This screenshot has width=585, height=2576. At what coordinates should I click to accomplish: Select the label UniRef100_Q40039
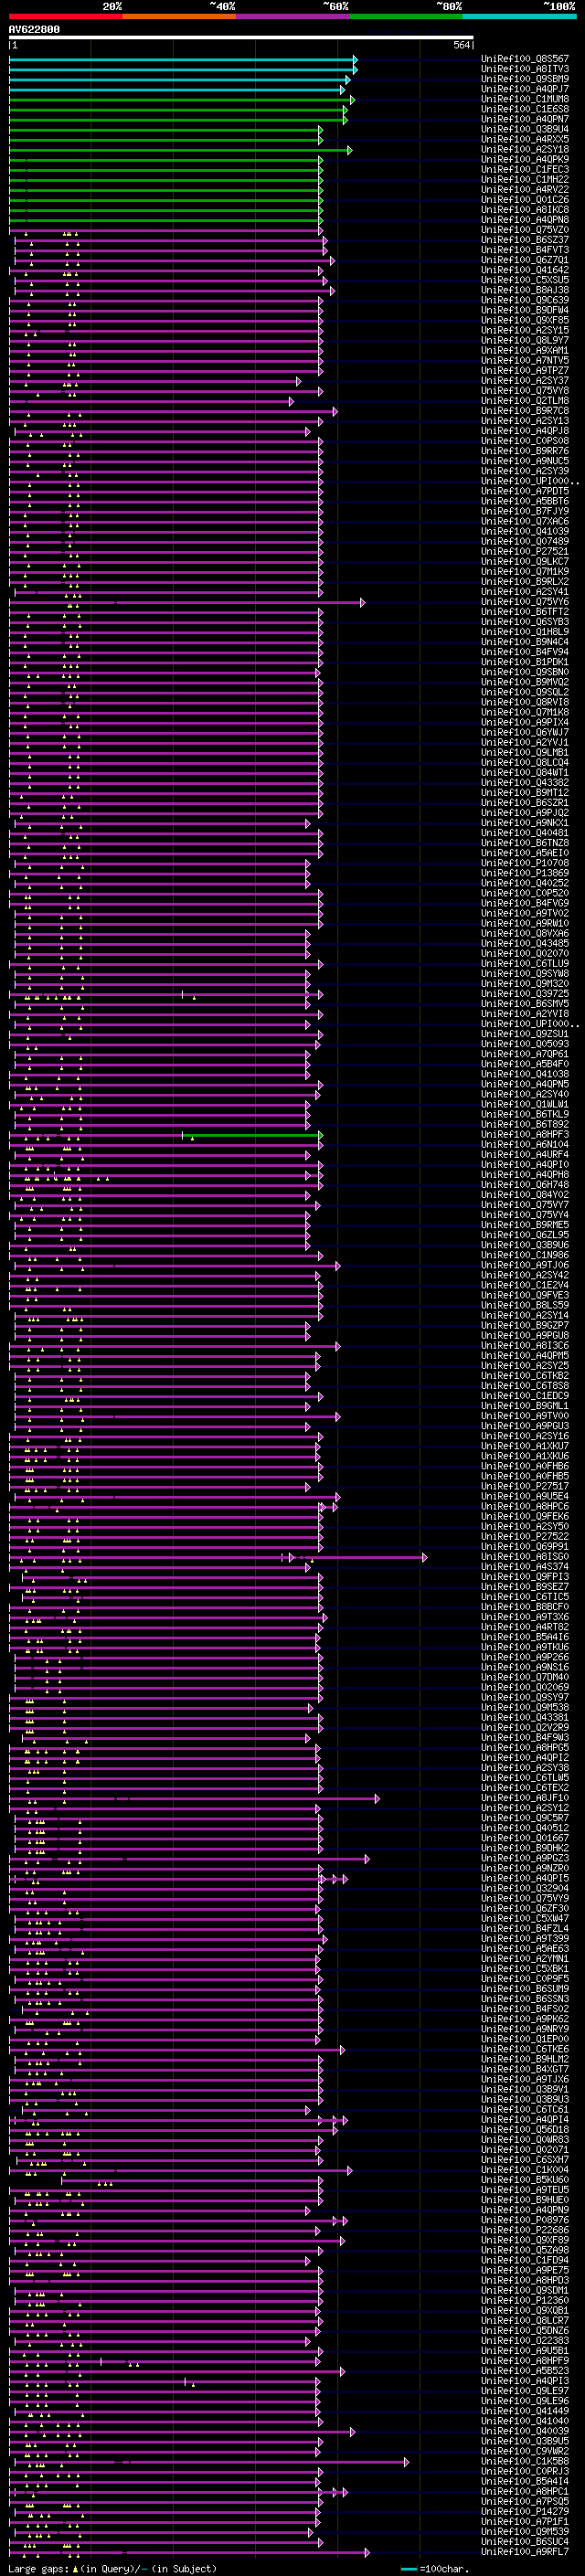[525, 2430]
